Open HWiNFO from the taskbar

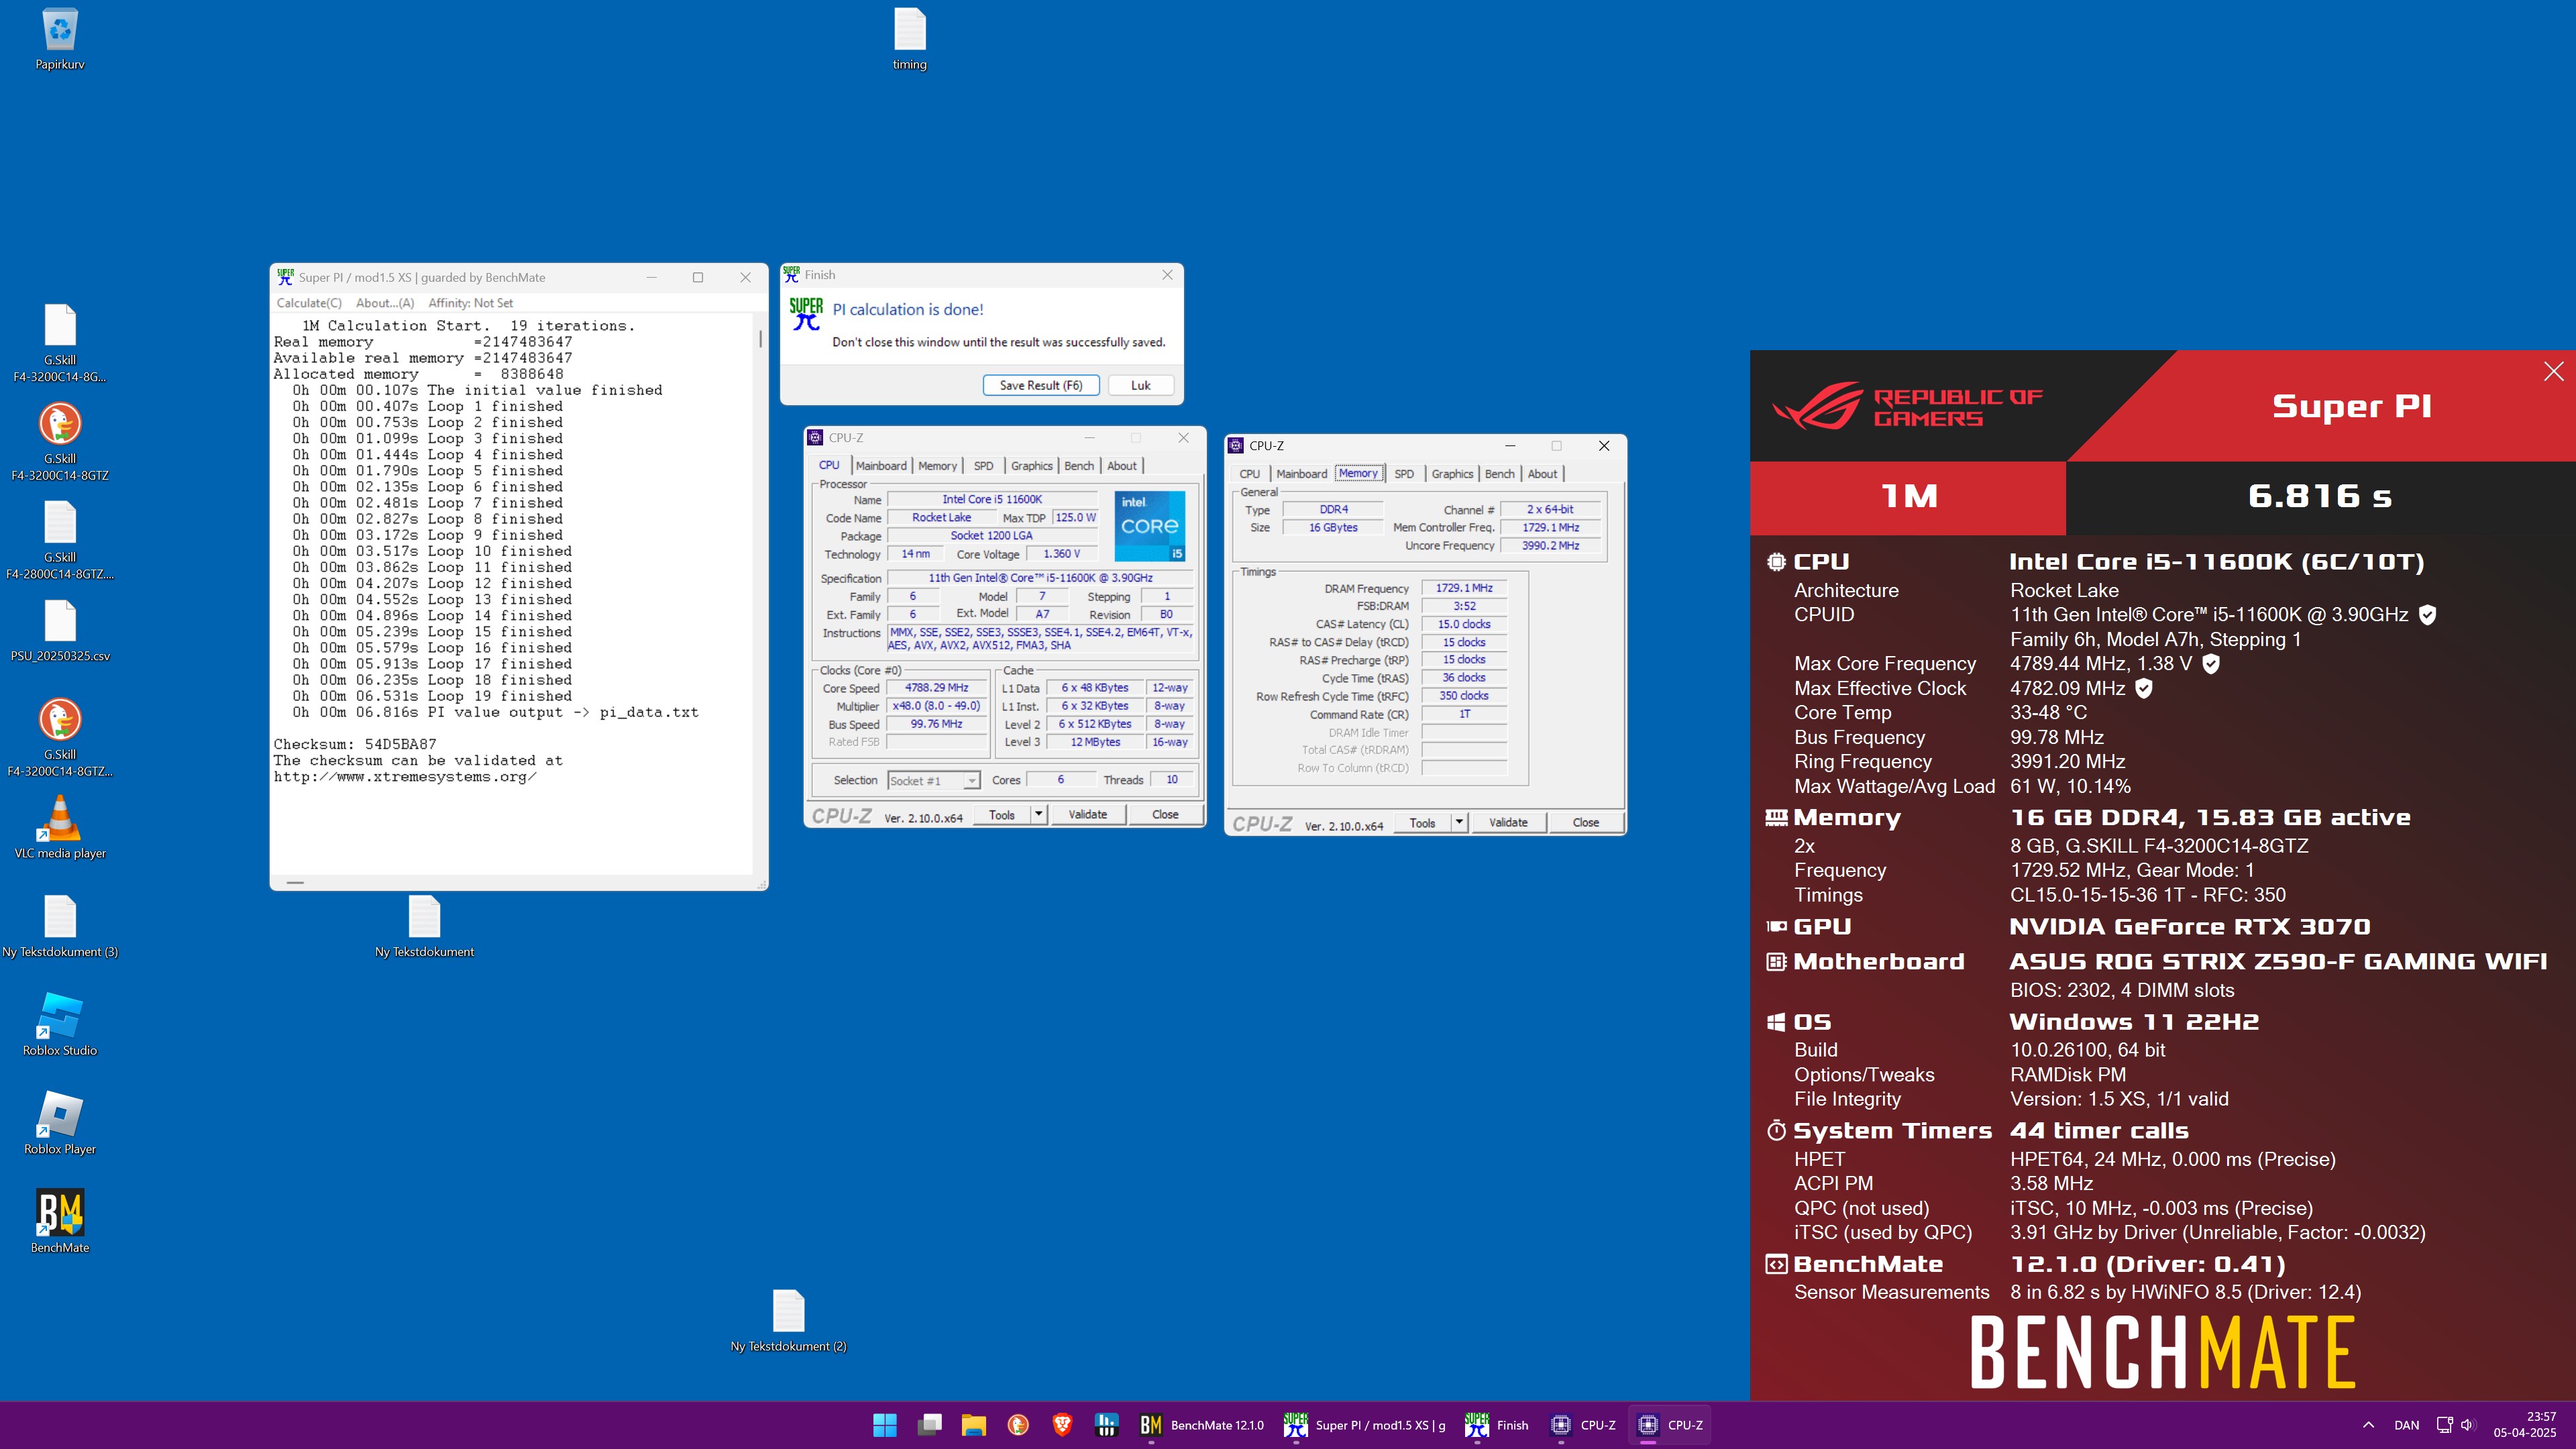coord(1106,1425)
